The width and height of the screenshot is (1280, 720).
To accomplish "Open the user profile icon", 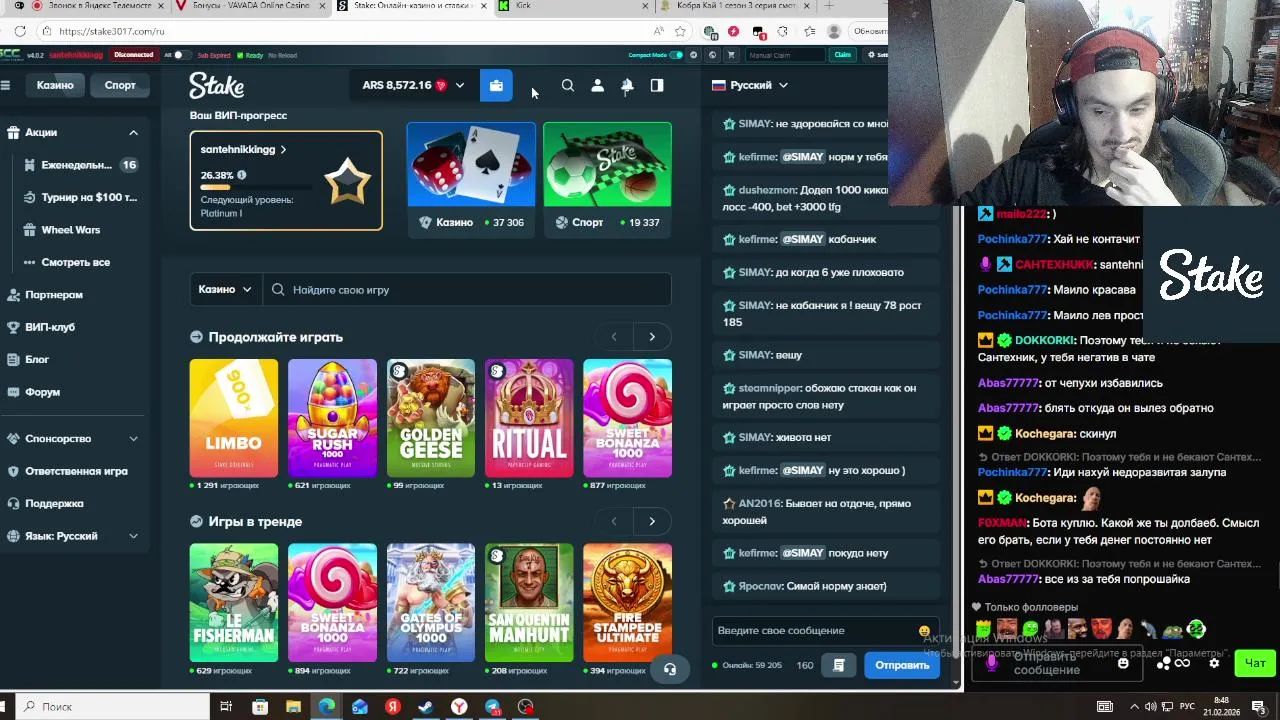I will point(598,86).
